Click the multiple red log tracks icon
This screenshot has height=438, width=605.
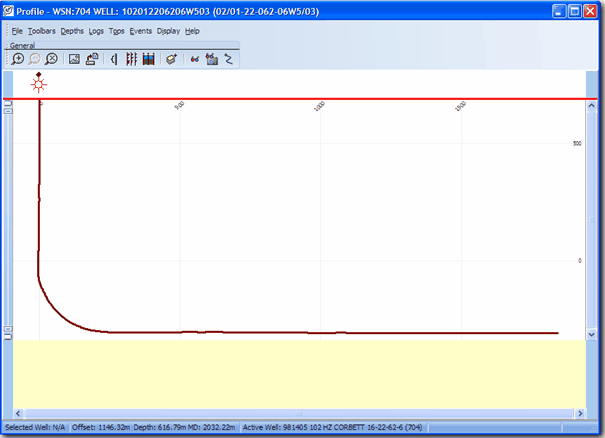pos(131,59)
